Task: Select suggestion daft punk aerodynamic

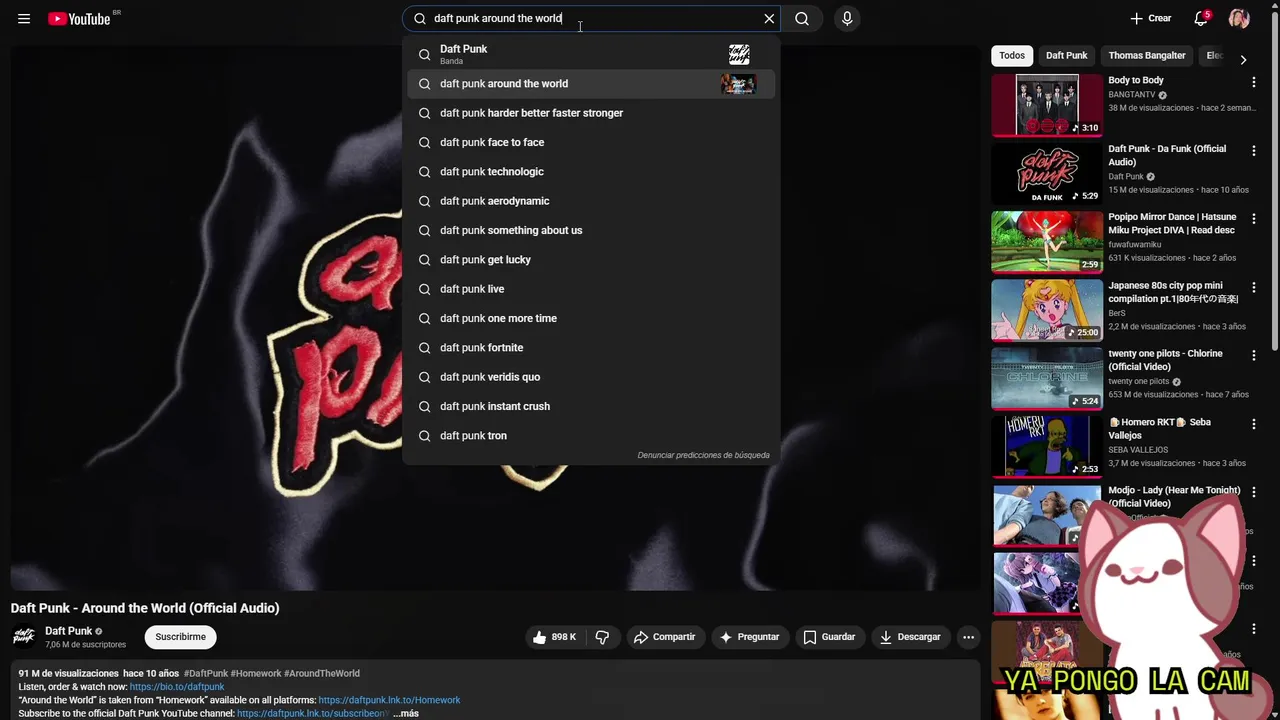Action: click(591, 201)
